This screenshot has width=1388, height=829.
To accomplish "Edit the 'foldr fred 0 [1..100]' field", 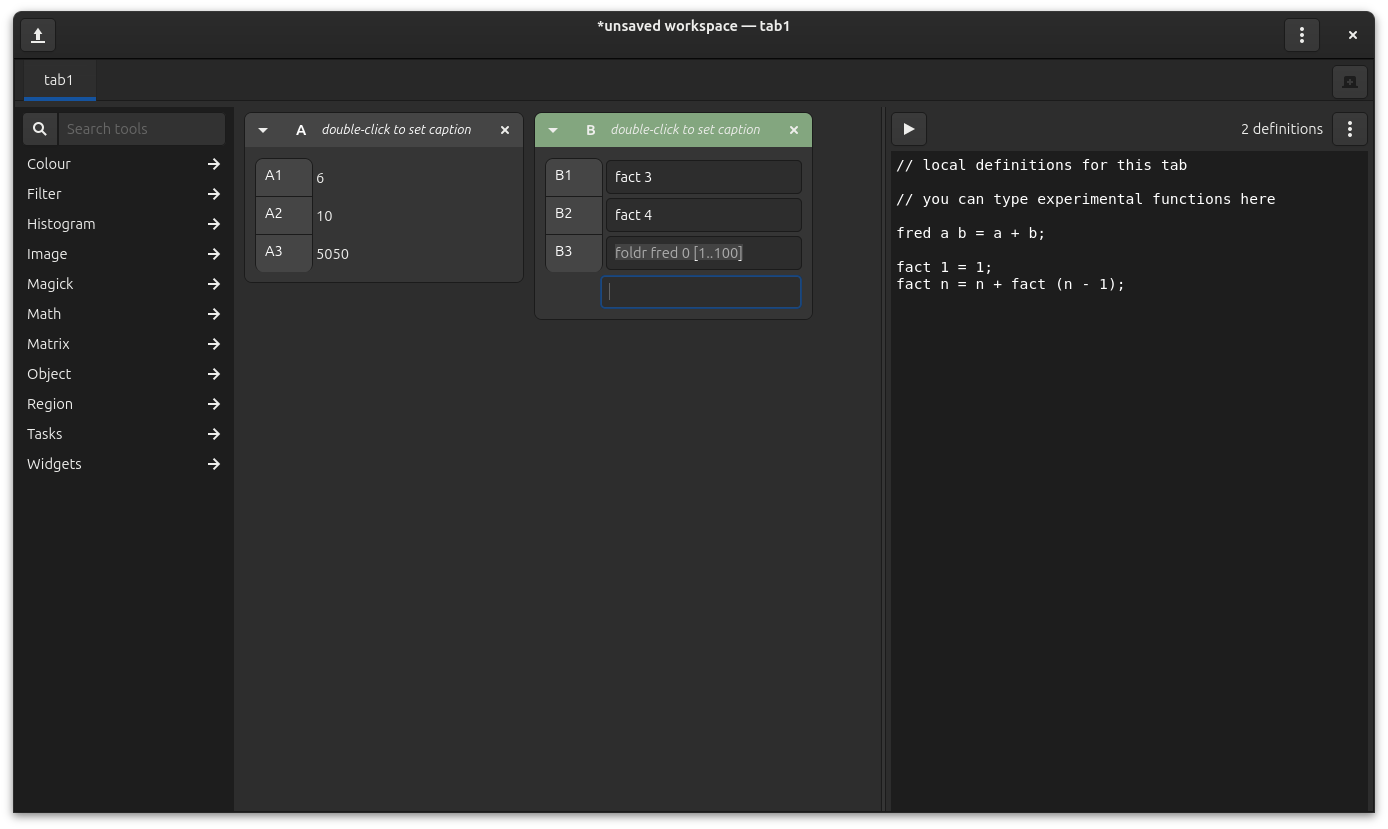I will click(703, 253).
